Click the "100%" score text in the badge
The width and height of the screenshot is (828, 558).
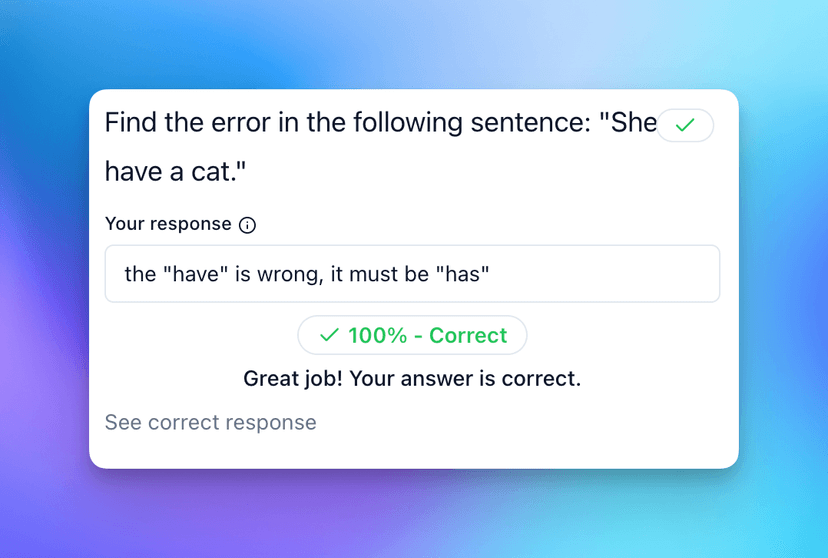[377, 336]
